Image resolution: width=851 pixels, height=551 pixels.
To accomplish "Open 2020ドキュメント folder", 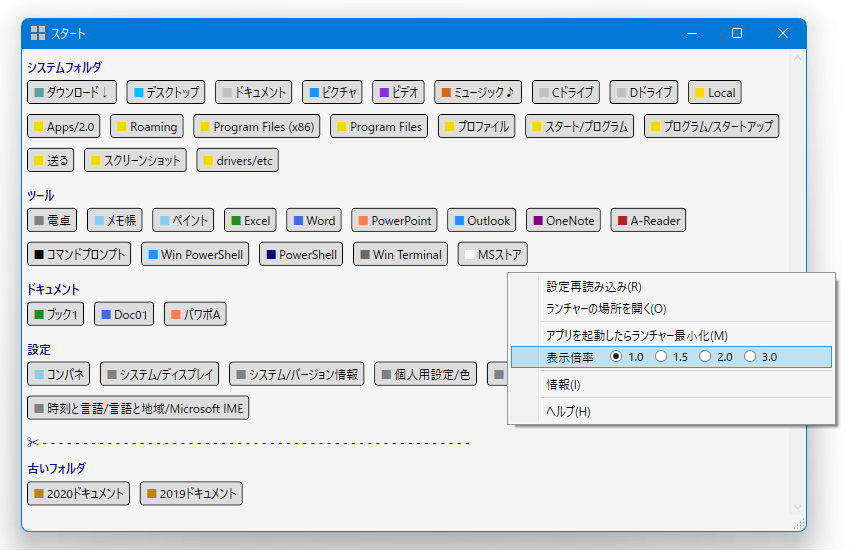I will click(78, 493).
